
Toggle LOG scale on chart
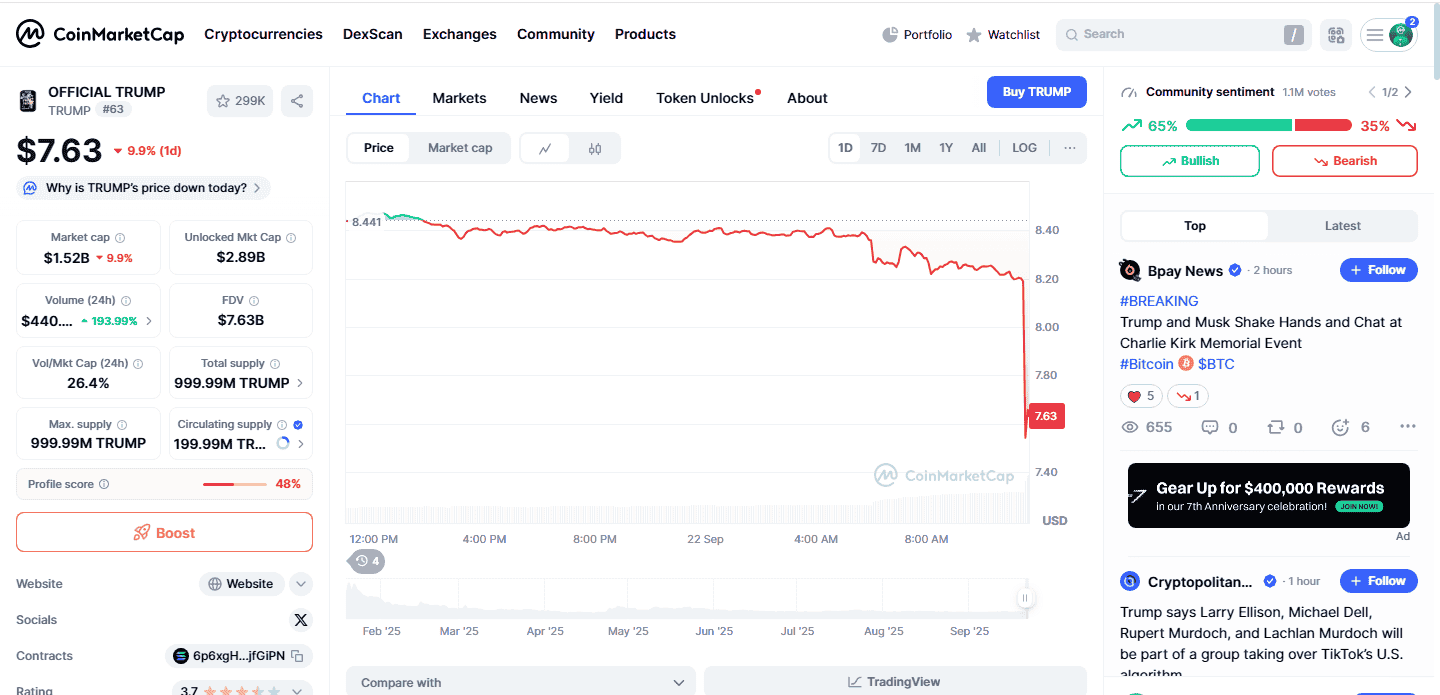tap(1025, 148)
